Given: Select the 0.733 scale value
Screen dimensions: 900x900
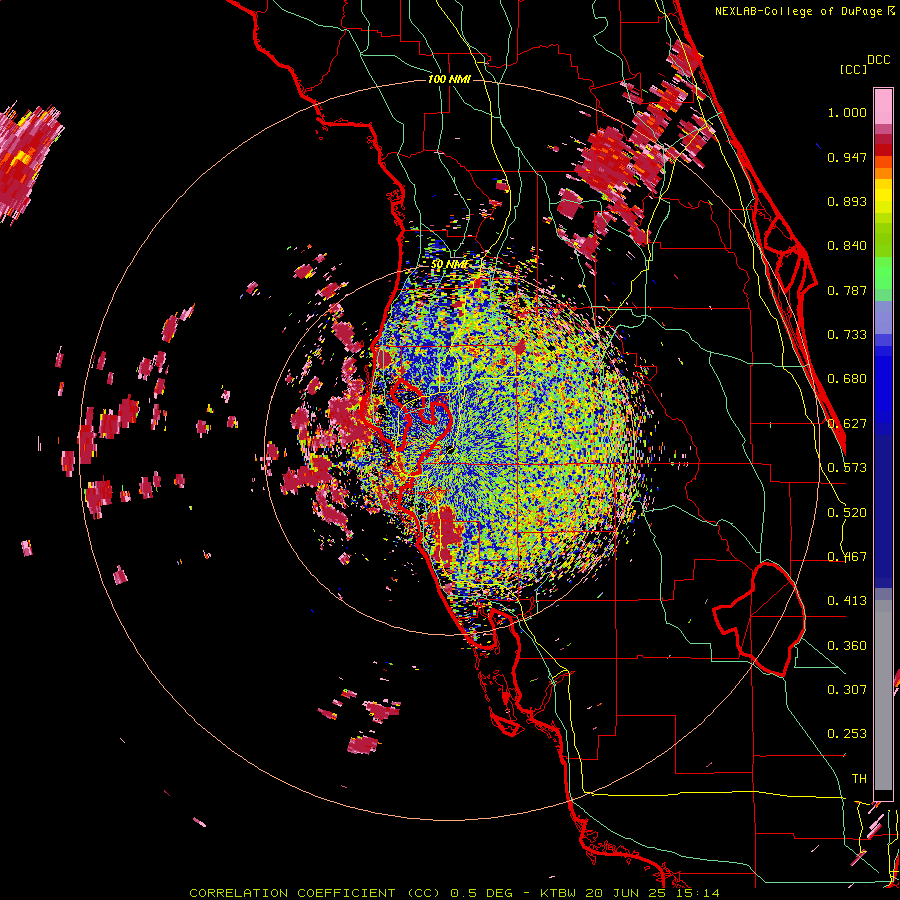Looking at the screenshot, I should (x=847, y=335).
